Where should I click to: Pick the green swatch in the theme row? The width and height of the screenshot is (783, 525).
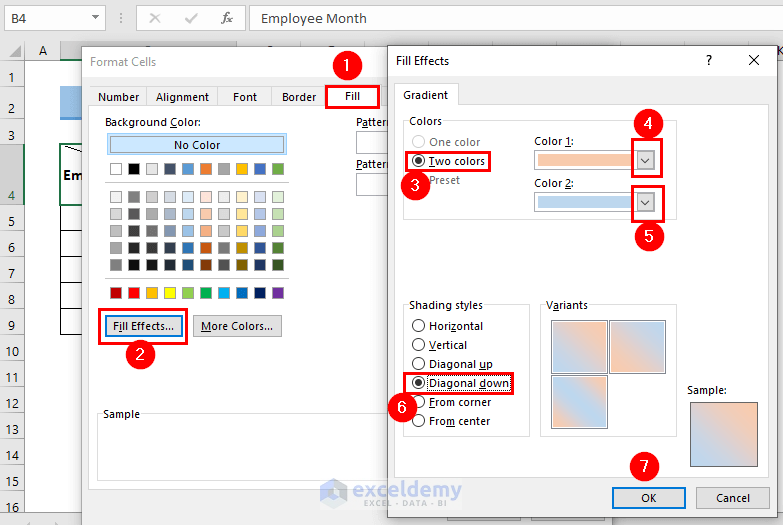tap(278, 169)
